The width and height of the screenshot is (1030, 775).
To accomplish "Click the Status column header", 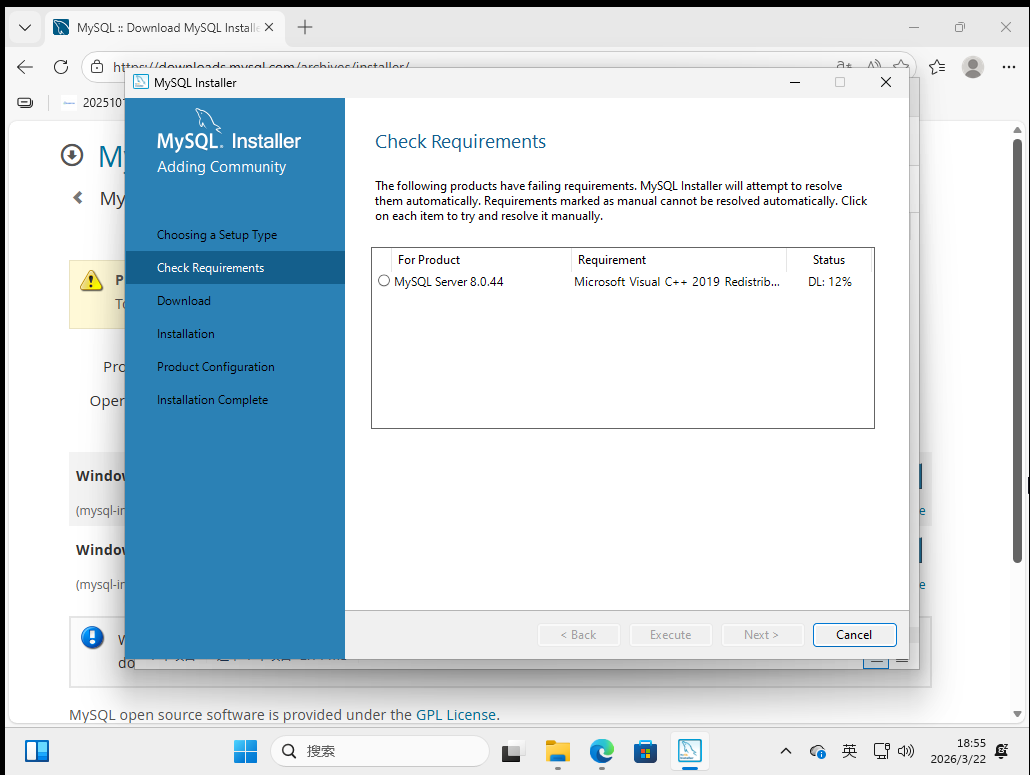I will pyautogui.click(x=829, y=259).
